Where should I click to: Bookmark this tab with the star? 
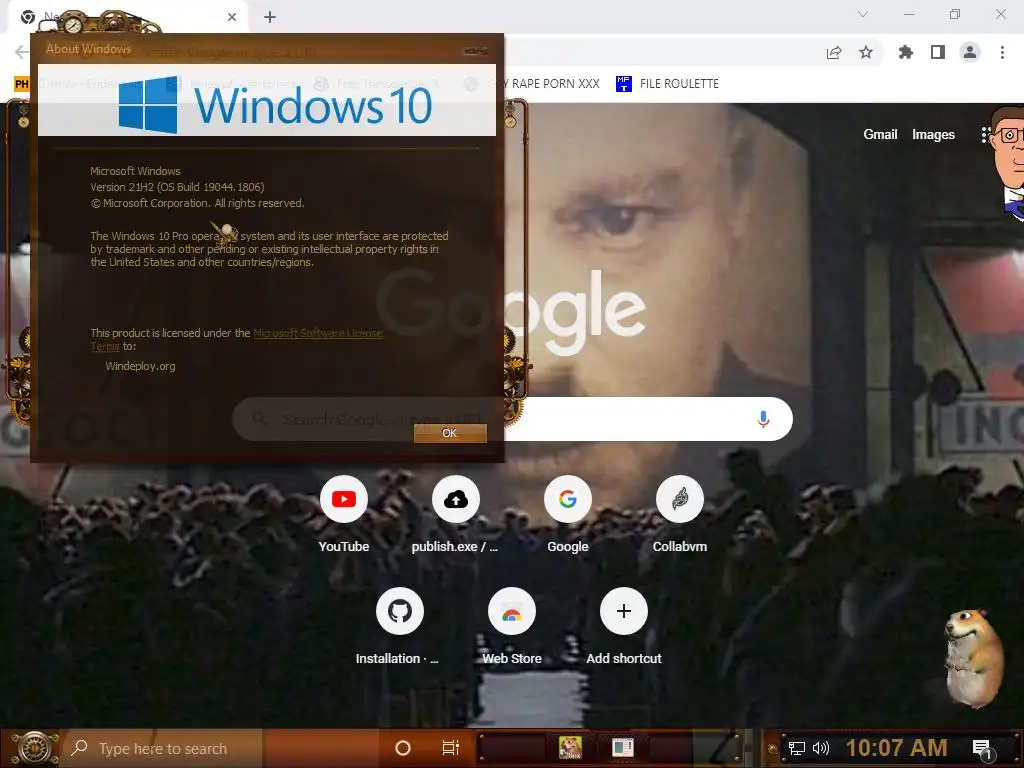coord(866,52)
